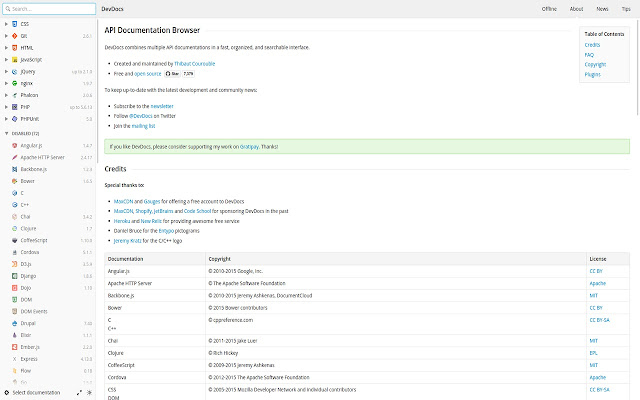
Task: Click the GitHub Star button
Action: click(x=173, y=74)
